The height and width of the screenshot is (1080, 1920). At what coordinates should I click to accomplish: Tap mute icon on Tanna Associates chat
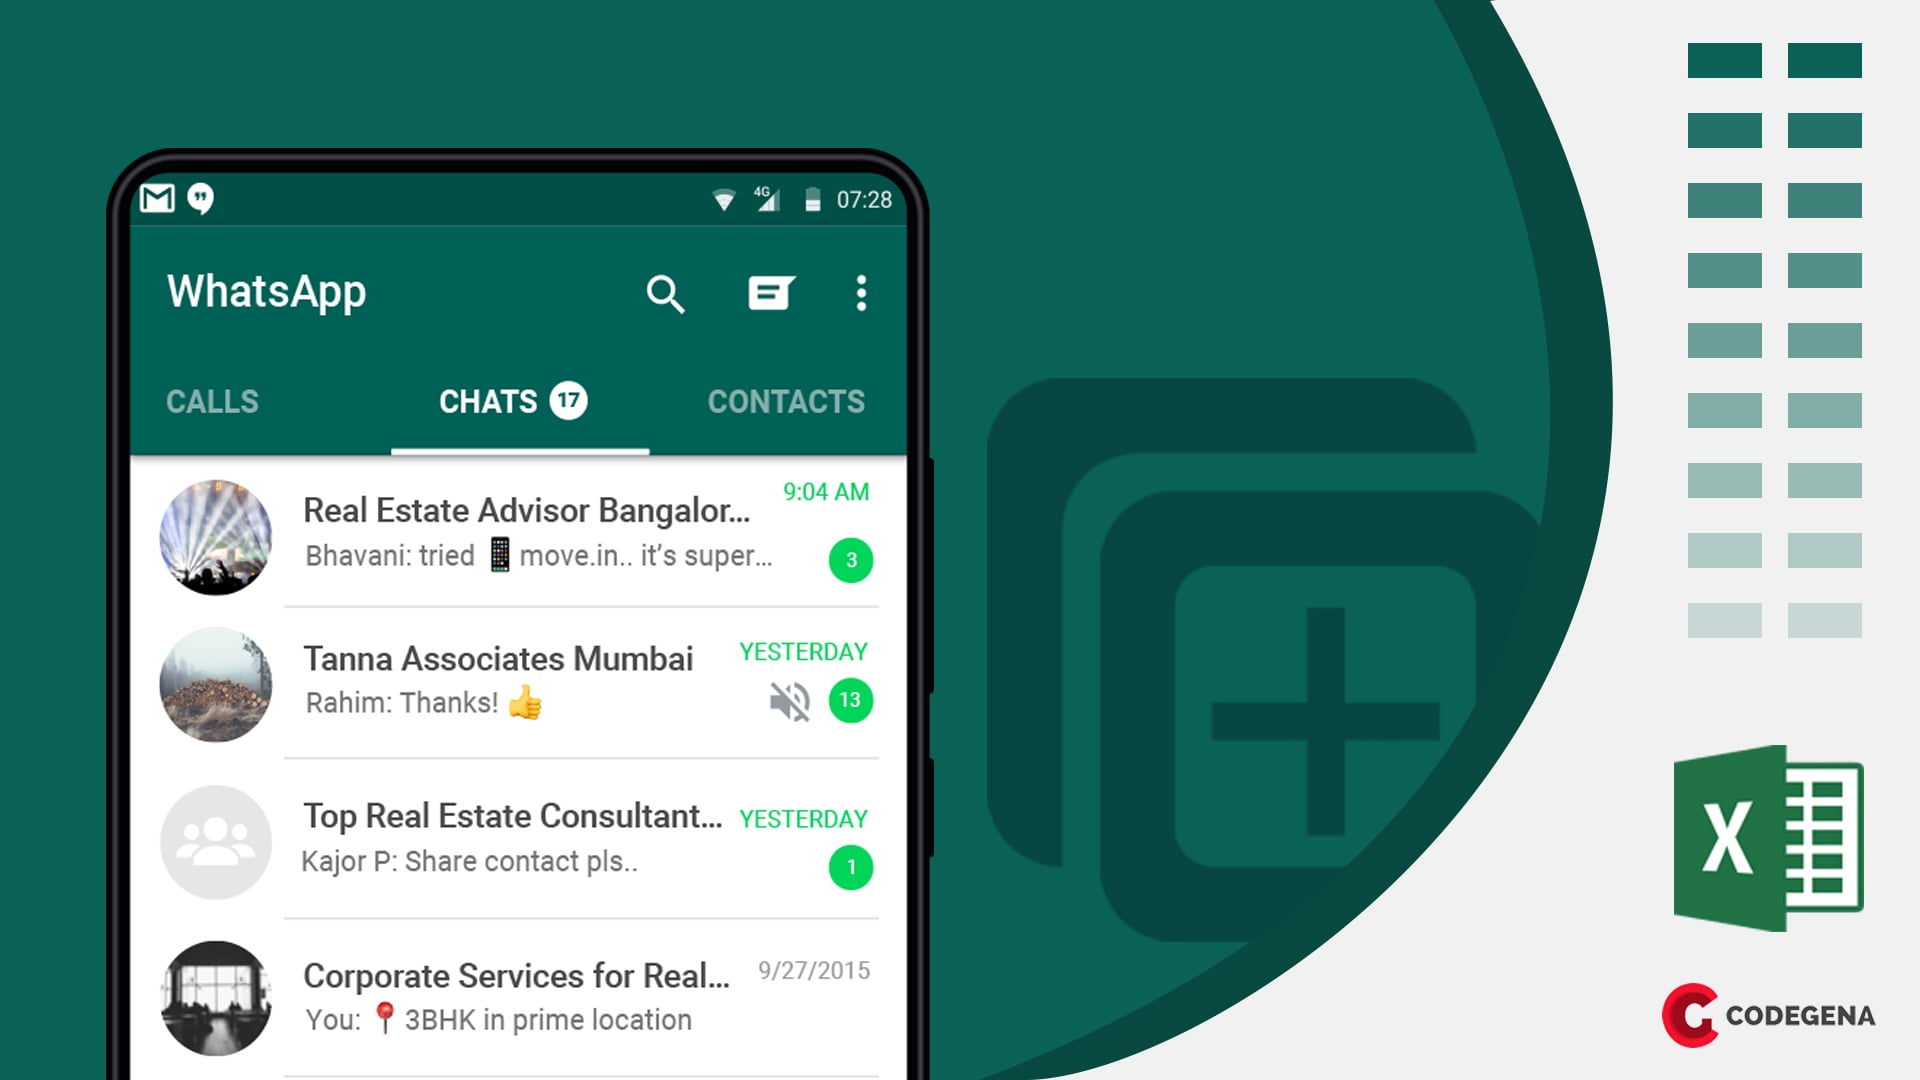786,700
